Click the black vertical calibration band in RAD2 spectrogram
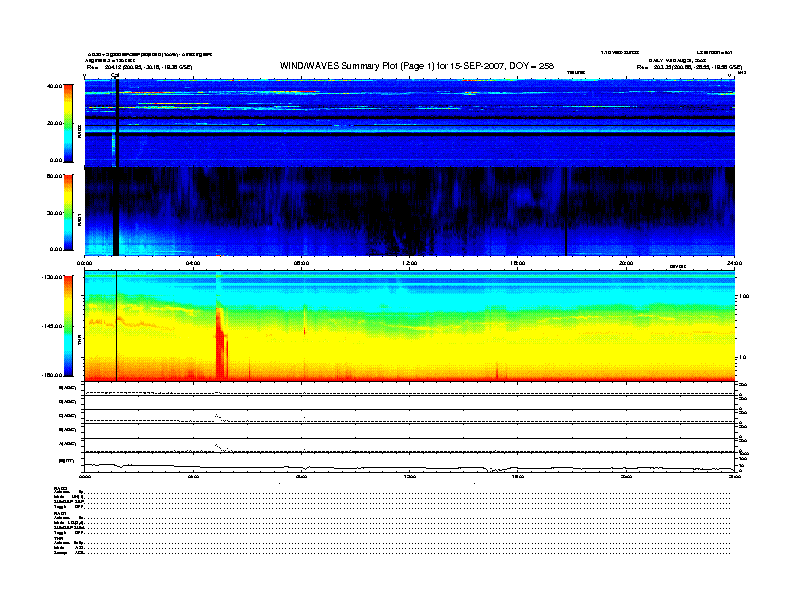 click(x=117, y=123)
